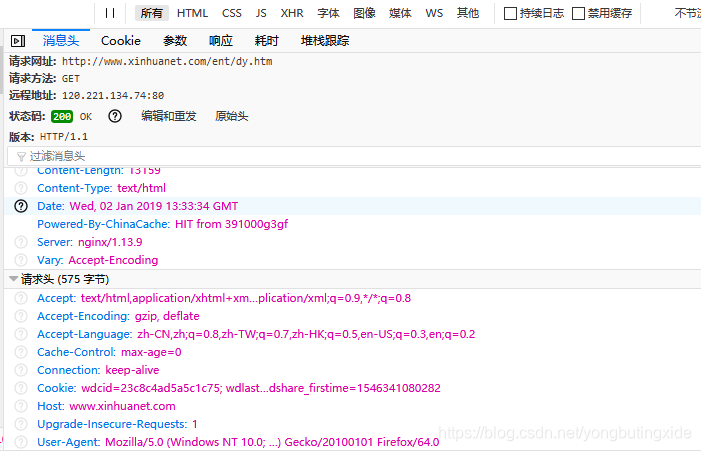Filter requests by 字体
The image size is (701, 451).
328,13
